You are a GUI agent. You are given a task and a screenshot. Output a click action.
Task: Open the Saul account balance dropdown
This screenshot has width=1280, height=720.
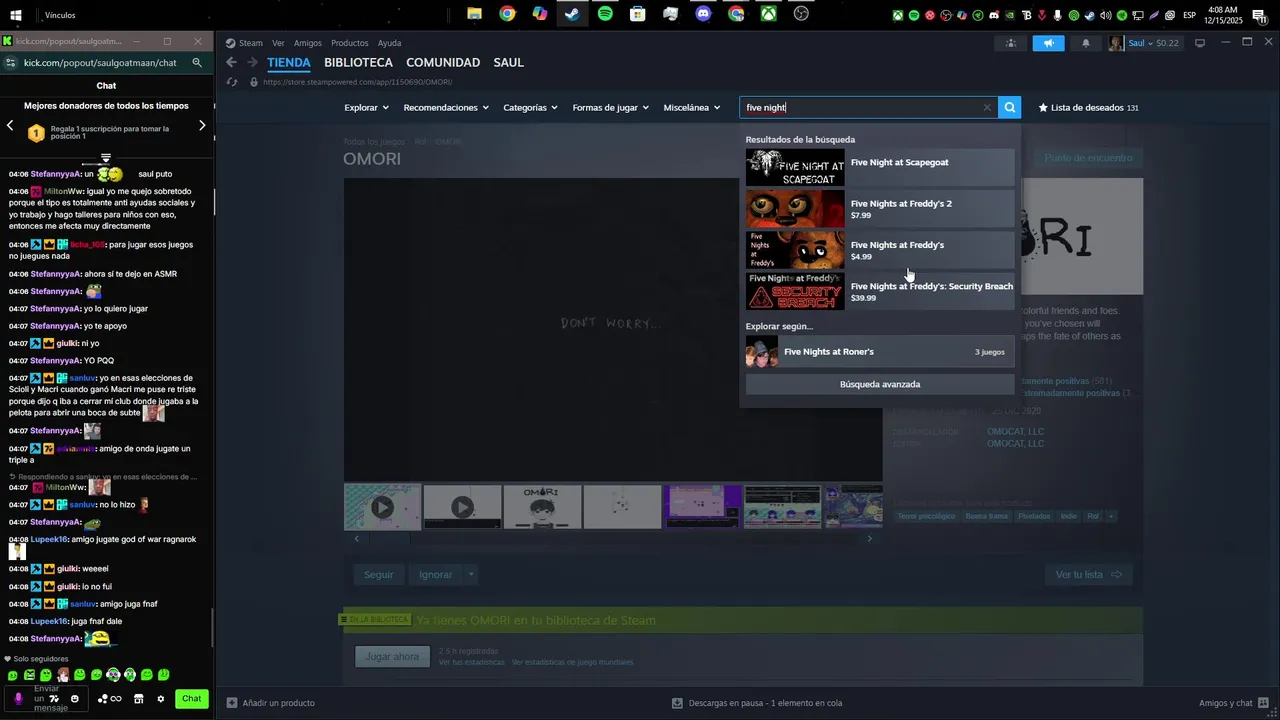(x=1154, y=43)
